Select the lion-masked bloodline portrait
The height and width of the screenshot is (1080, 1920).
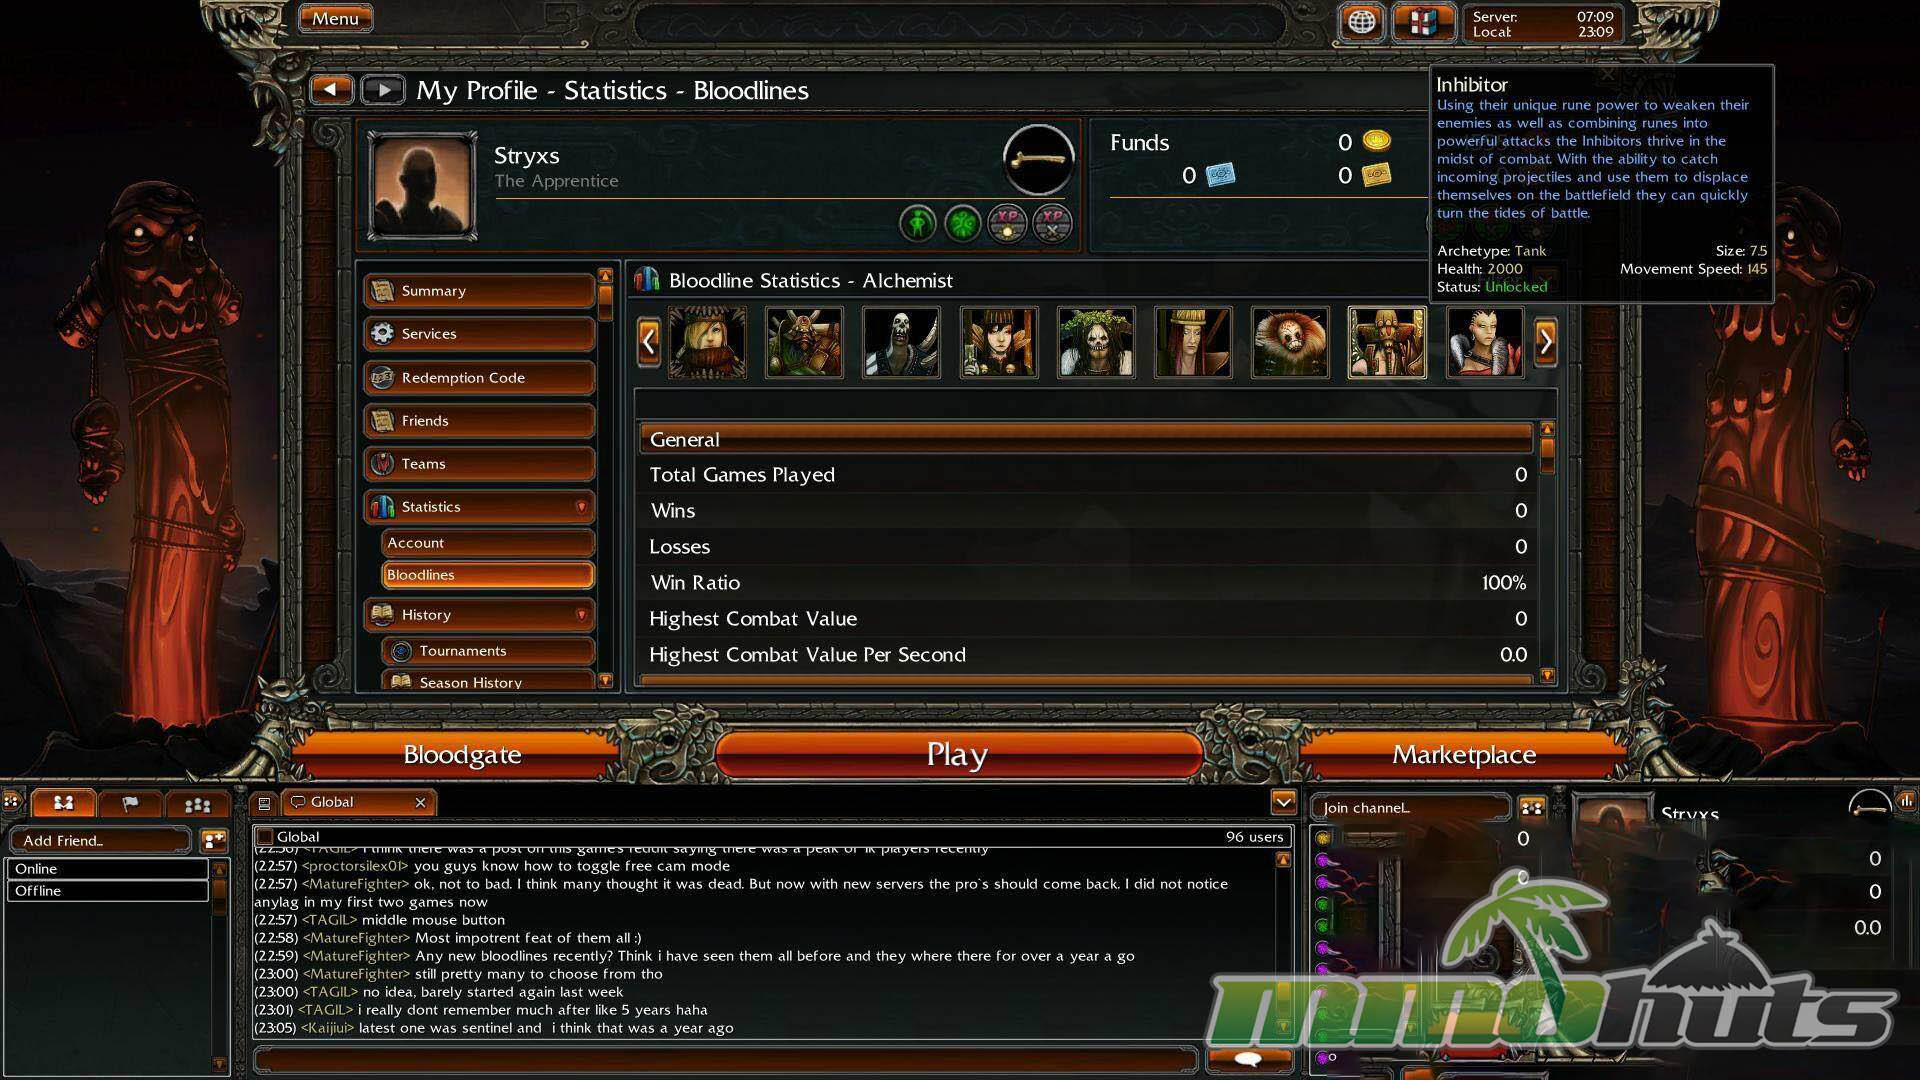[x=1290, y=342]
